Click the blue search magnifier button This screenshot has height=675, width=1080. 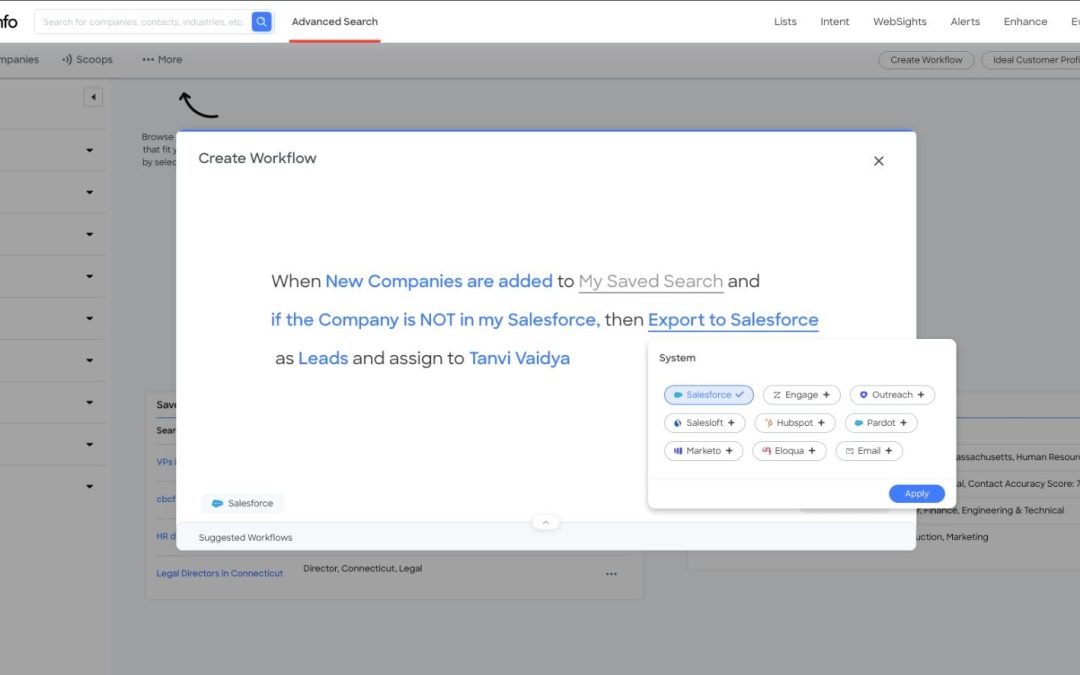tap(261, 21)
